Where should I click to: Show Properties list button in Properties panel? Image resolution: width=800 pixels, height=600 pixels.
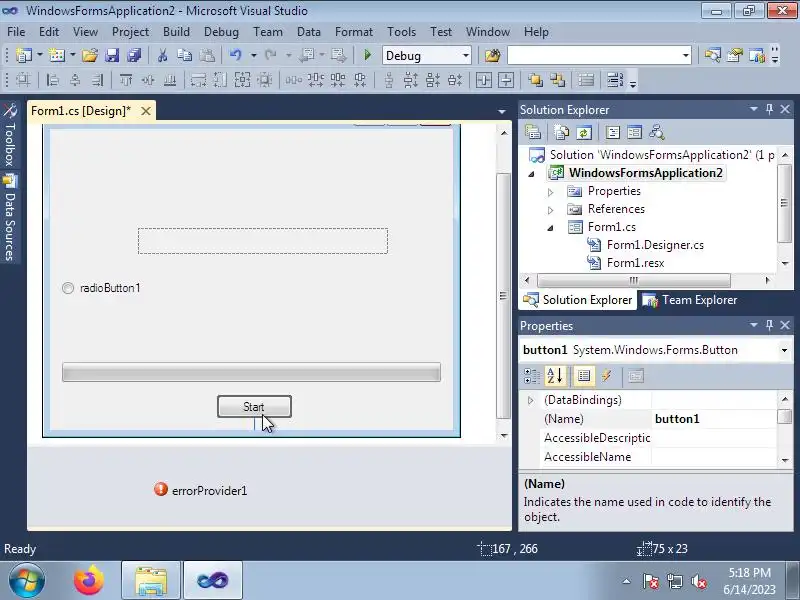(x=584, y=376)
